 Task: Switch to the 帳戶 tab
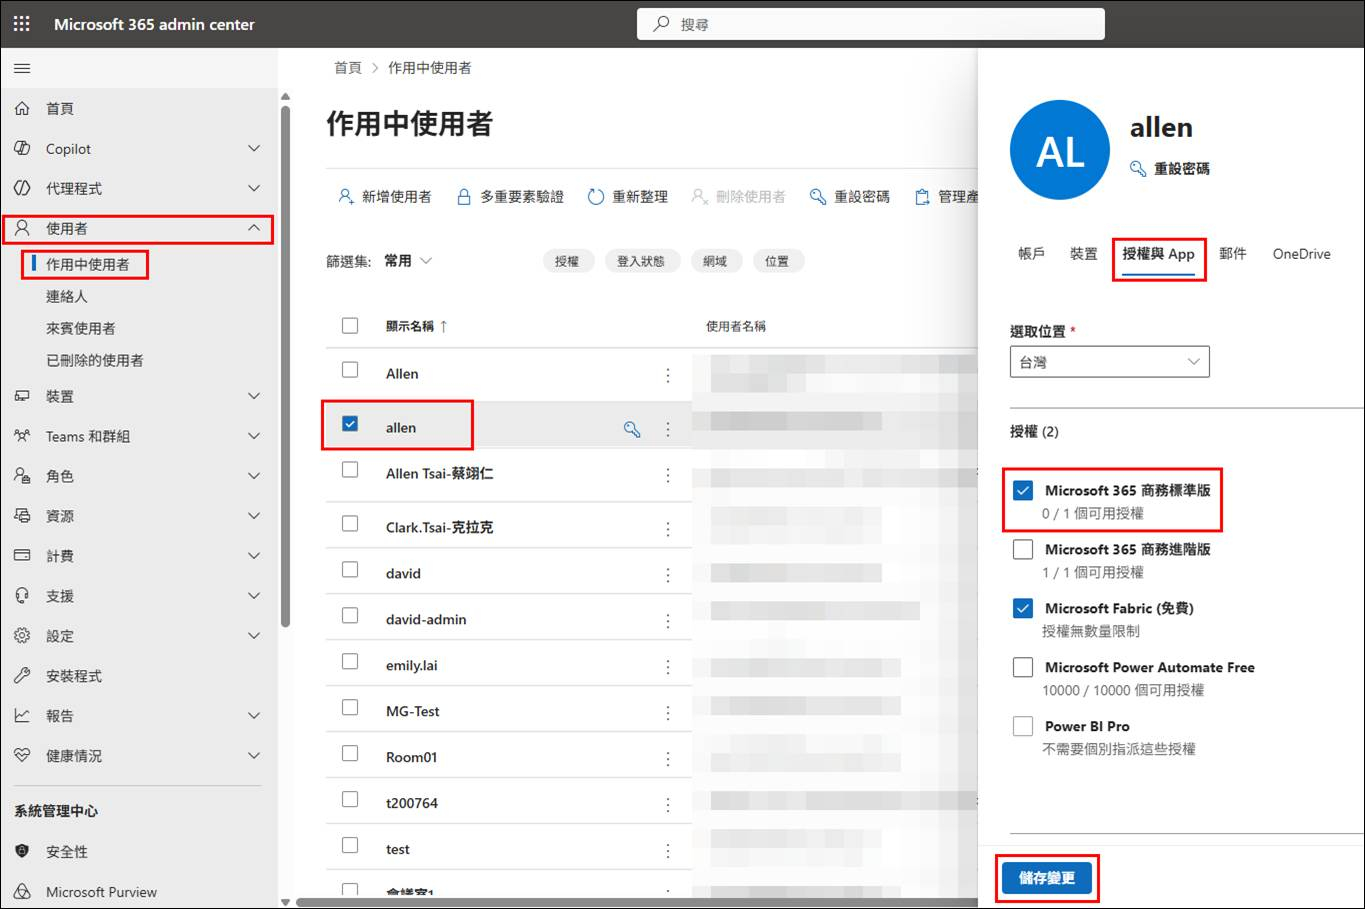(1031, 254)
